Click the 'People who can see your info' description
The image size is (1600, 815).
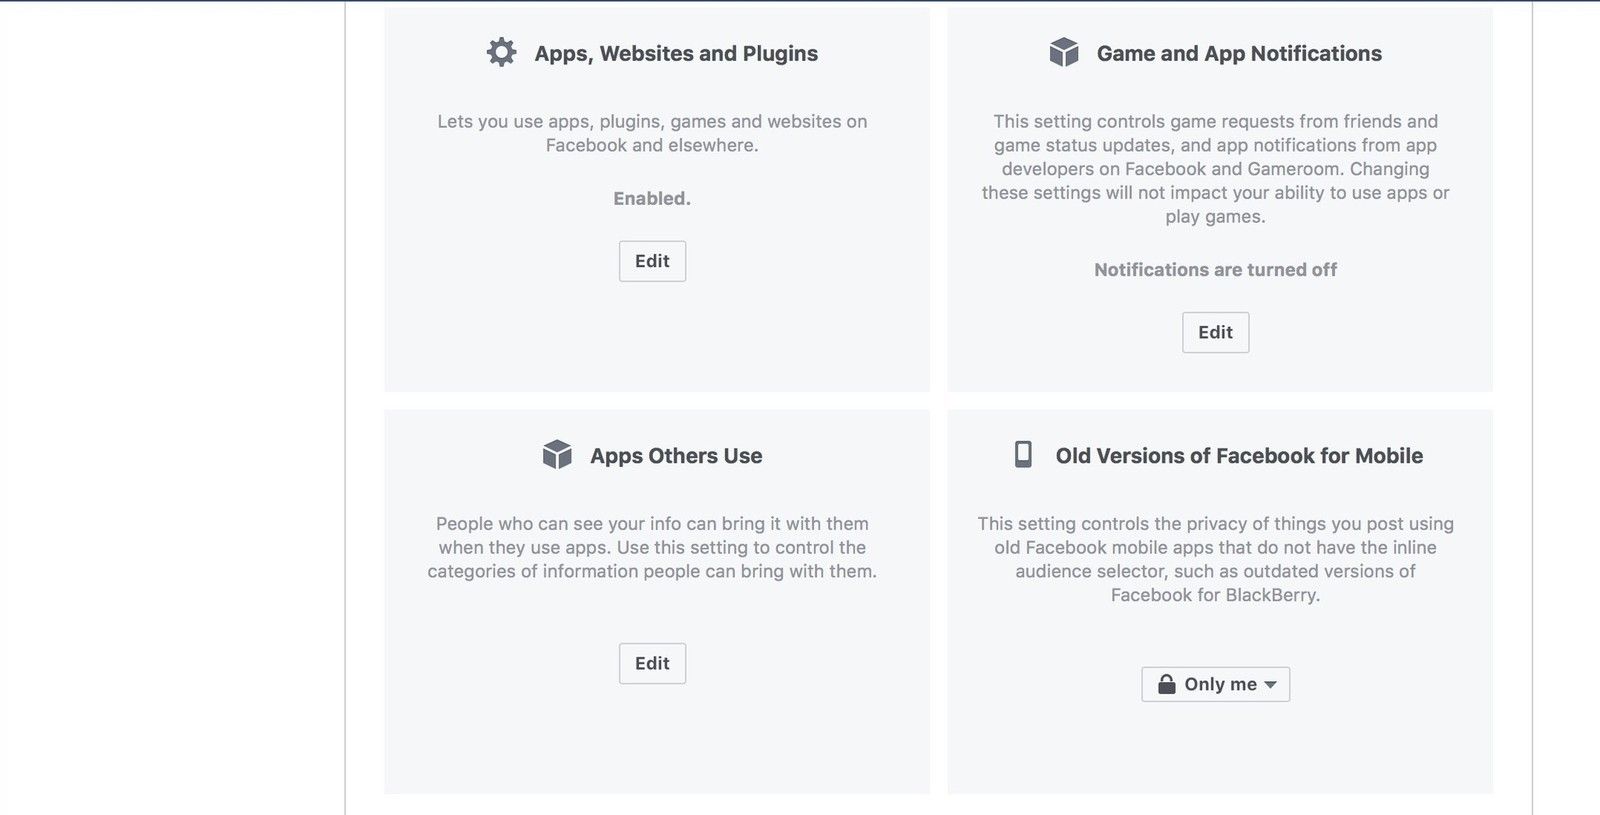pyautogui.click(x=652, y=547)
